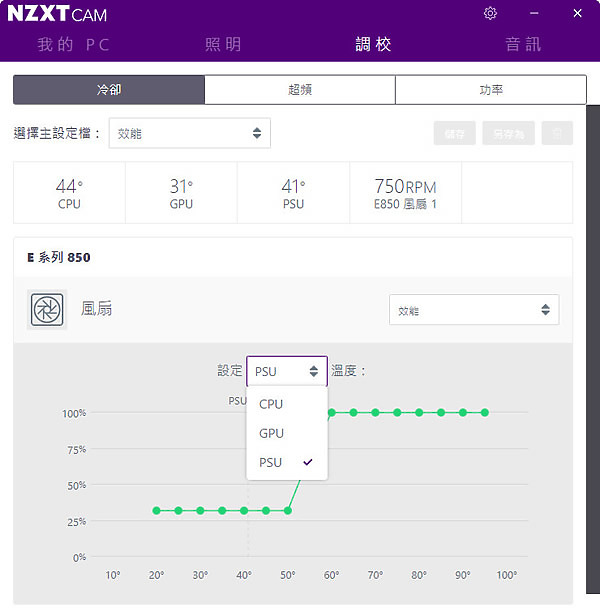Open the settings gear icon

(490, 13)
